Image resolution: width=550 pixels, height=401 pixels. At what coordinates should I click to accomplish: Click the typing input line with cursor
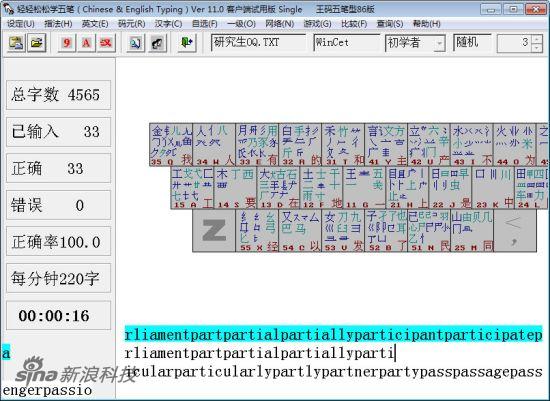(333, 353)
